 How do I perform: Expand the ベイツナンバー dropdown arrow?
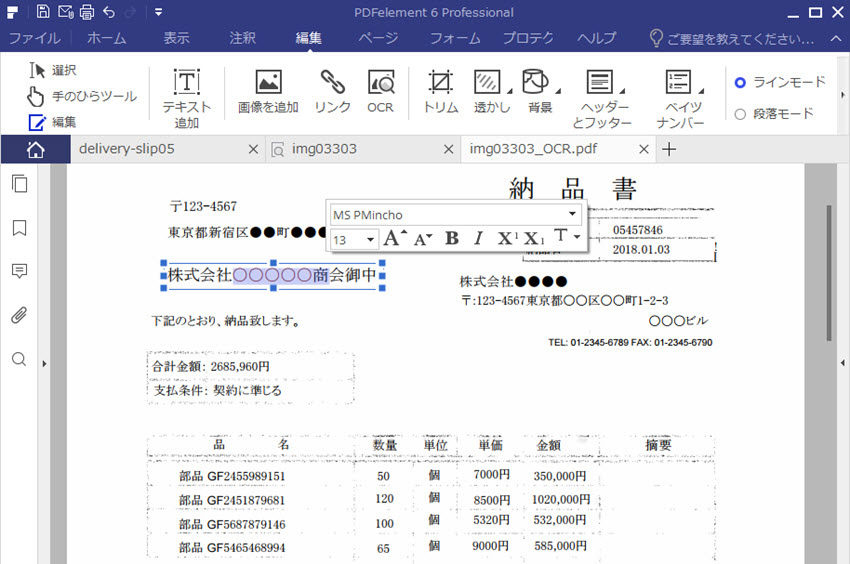701,91
